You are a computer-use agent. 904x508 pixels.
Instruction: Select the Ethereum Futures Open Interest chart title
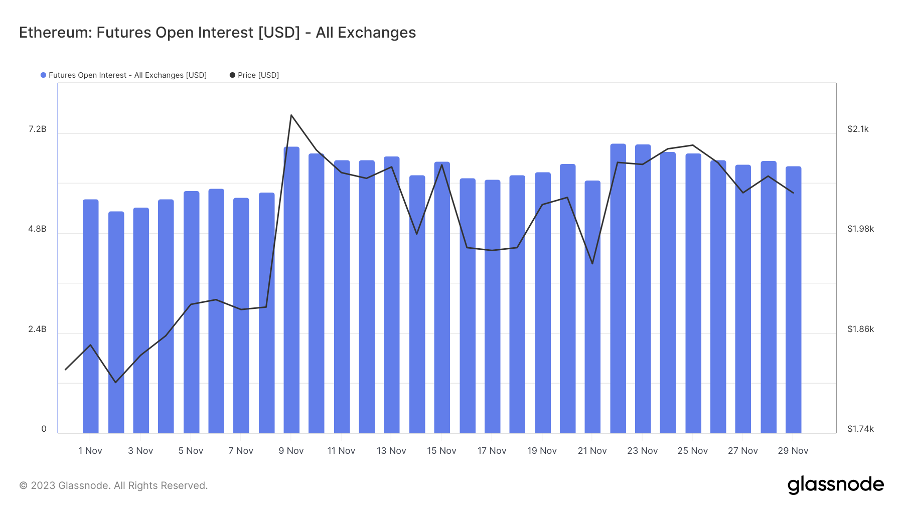point(217,33)
